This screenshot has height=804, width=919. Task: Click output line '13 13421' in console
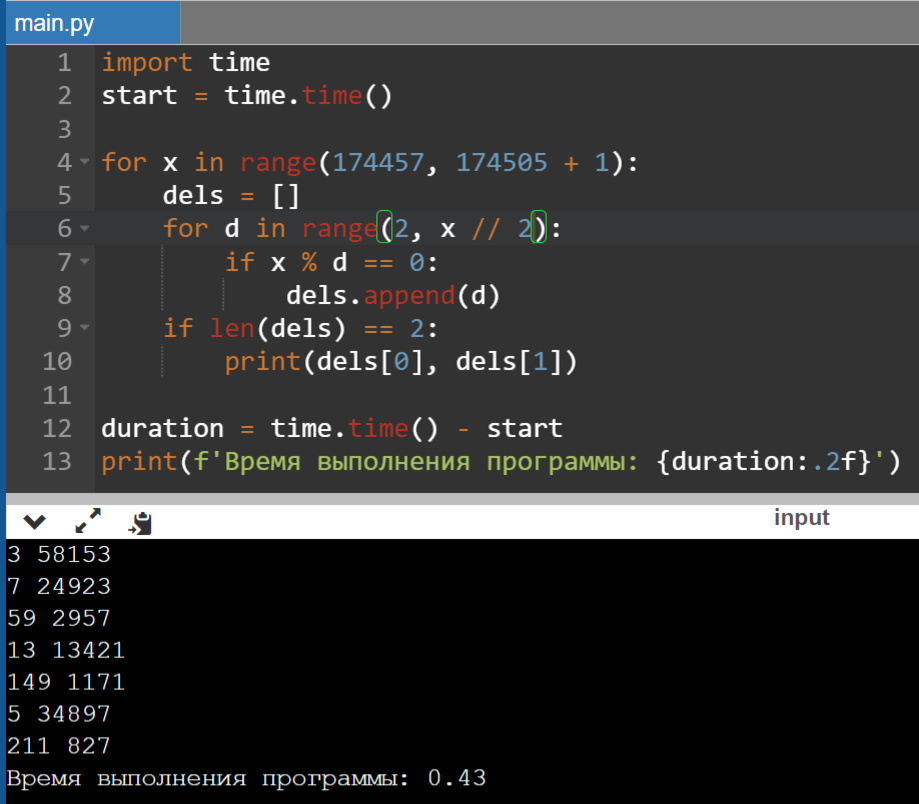coord(66,650)
